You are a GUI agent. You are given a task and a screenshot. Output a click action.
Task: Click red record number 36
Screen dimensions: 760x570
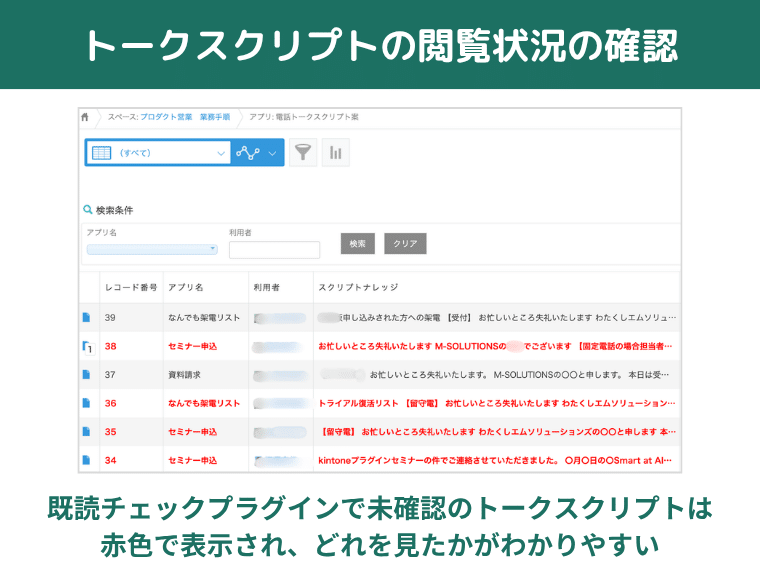click(111, 403)
